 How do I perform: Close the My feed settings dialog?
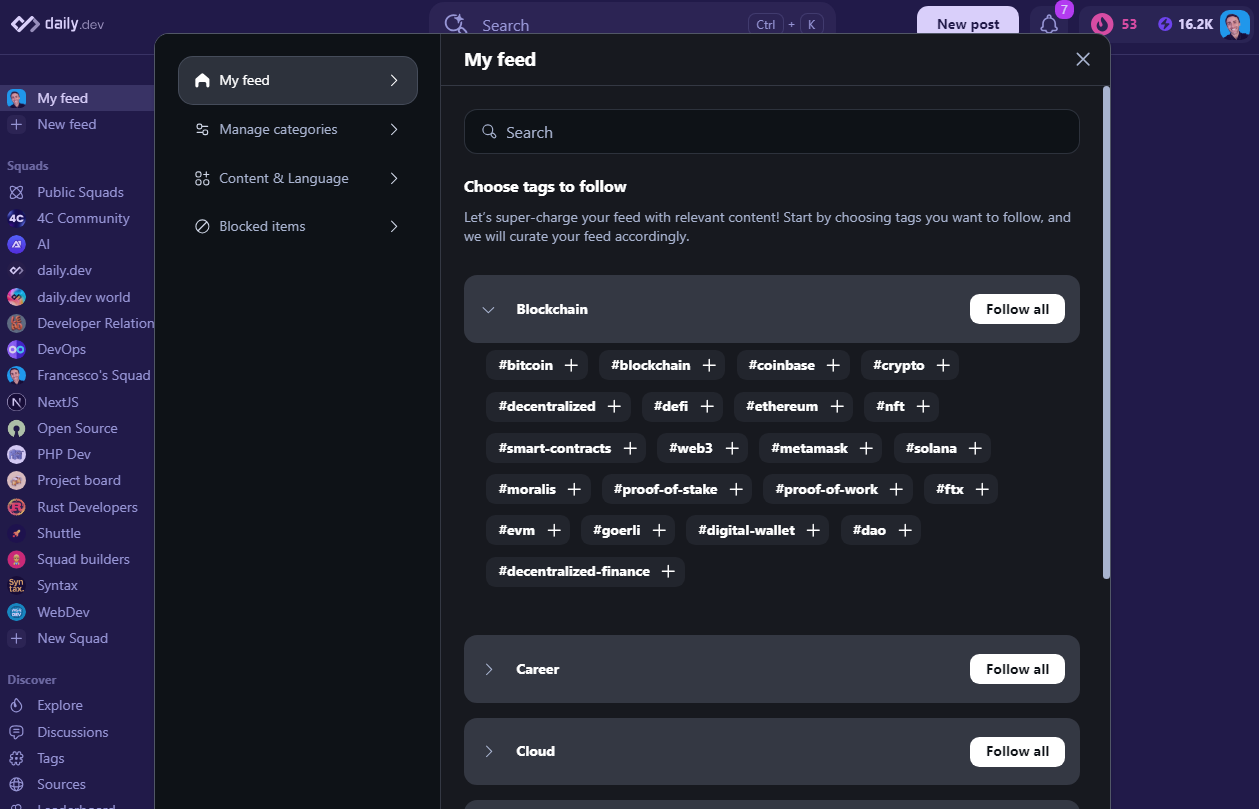1083,59
